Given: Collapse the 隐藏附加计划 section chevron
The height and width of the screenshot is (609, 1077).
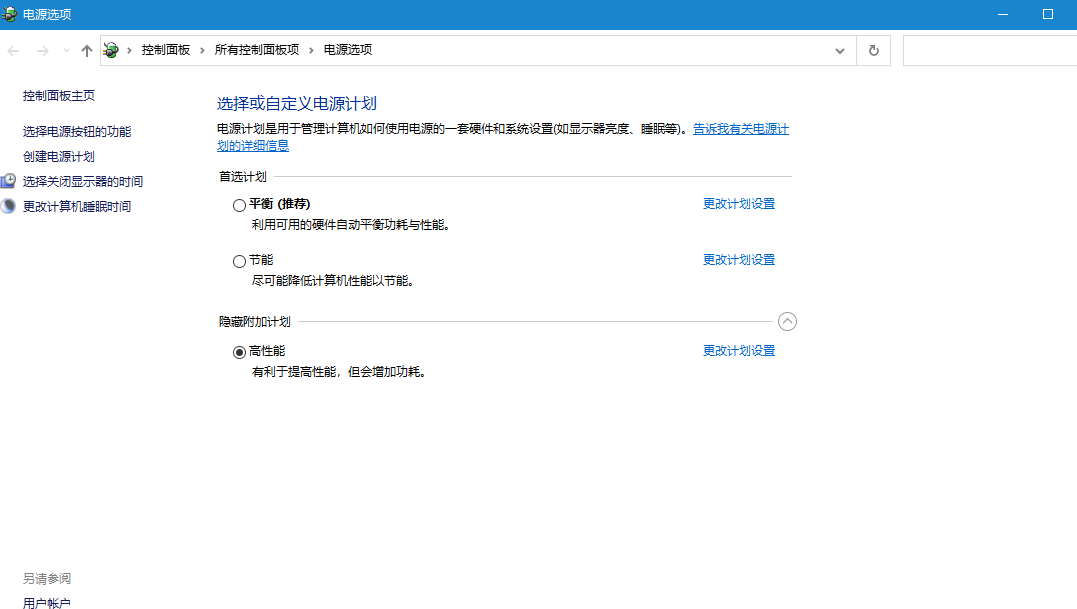Looking at the screenshot, I should tap(787, 321).
